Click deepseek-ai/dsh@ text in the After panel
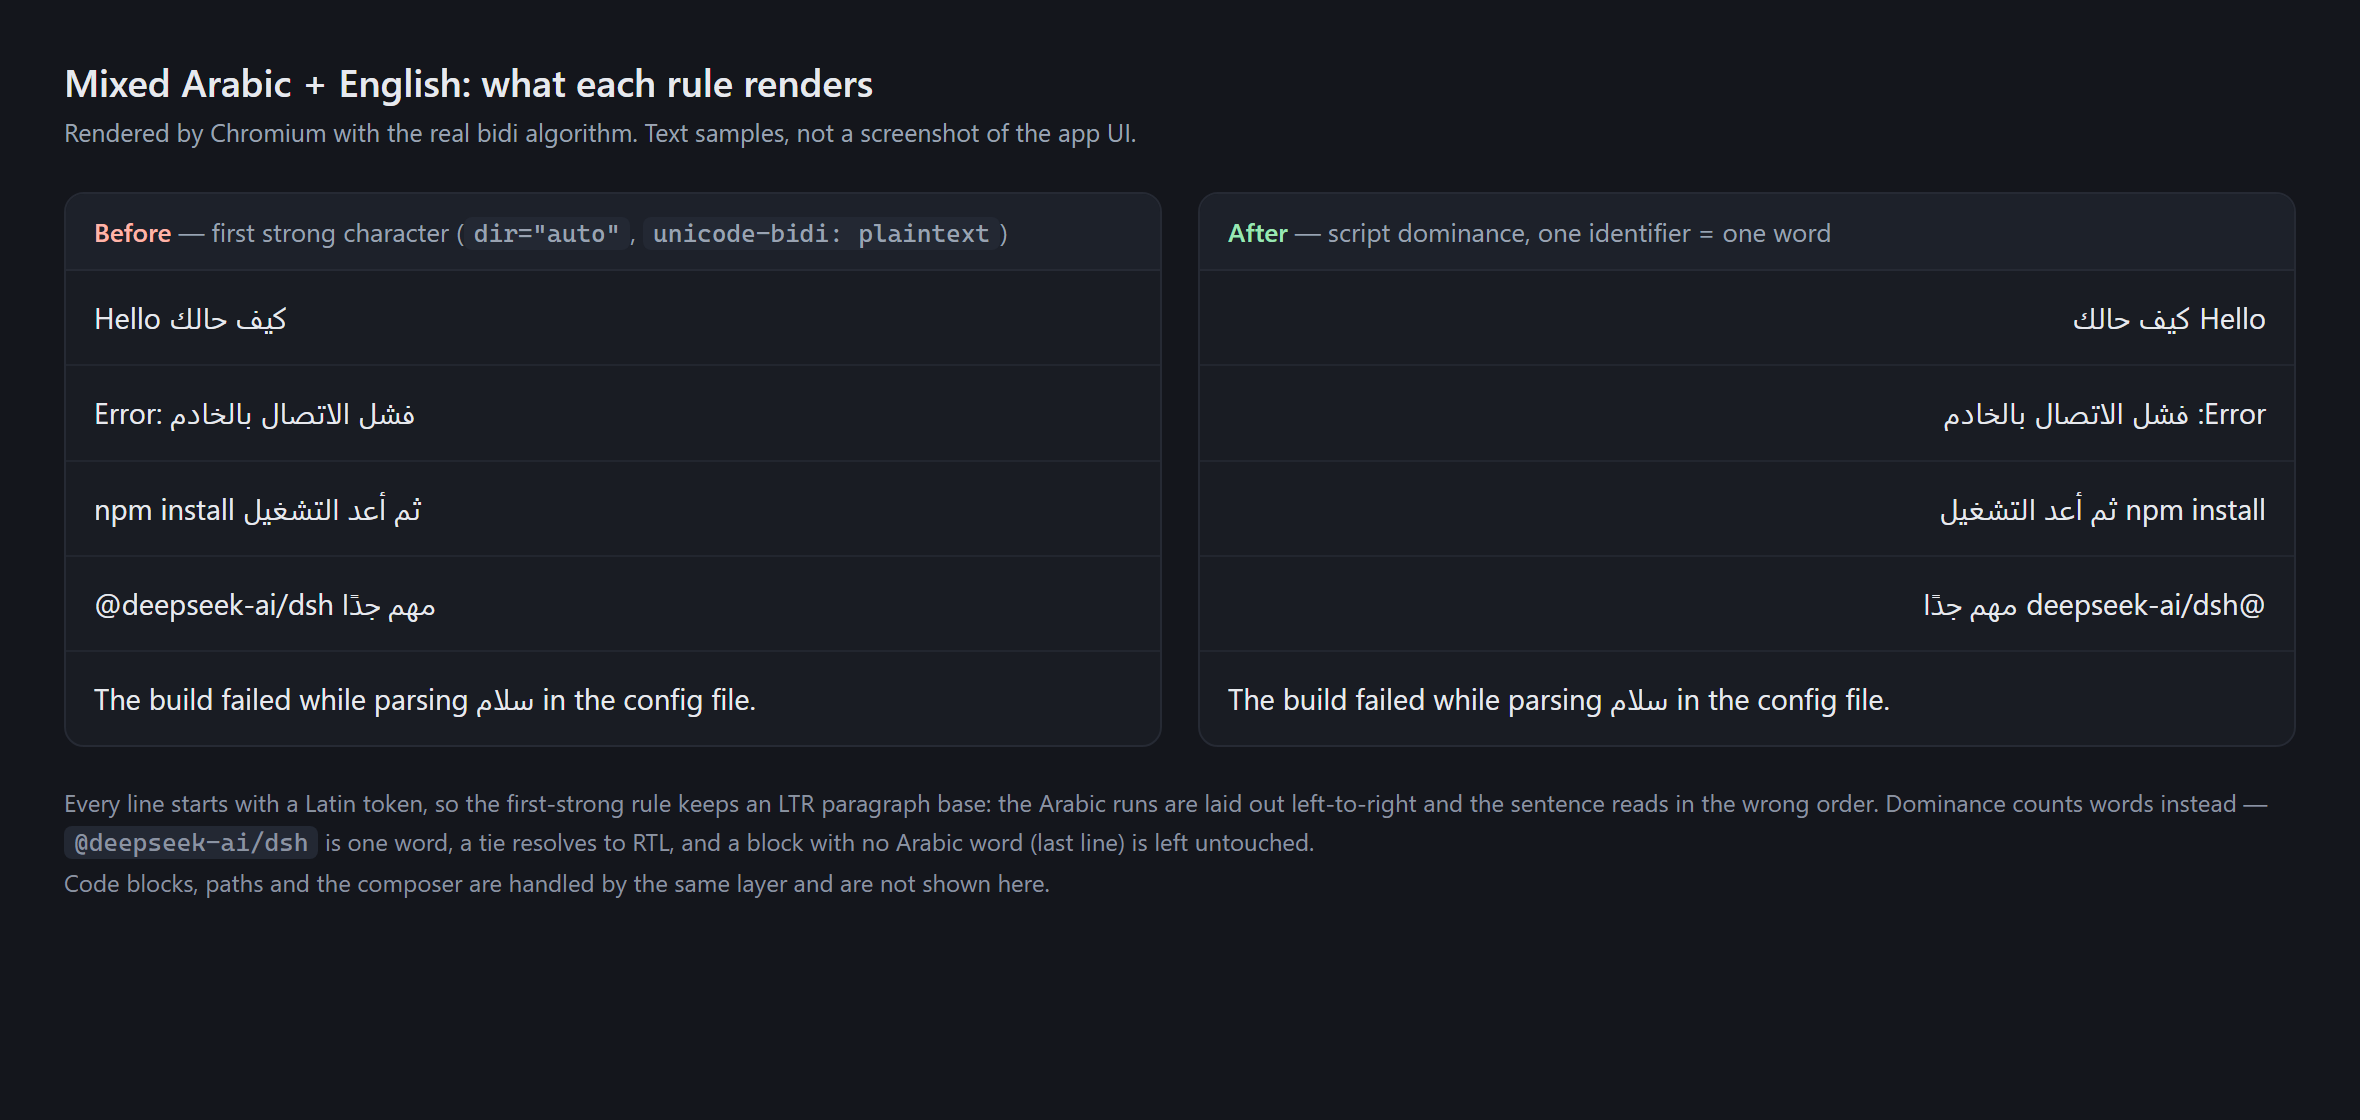The width and height of the screenshot is (2360, 1120). (2145, 605)
